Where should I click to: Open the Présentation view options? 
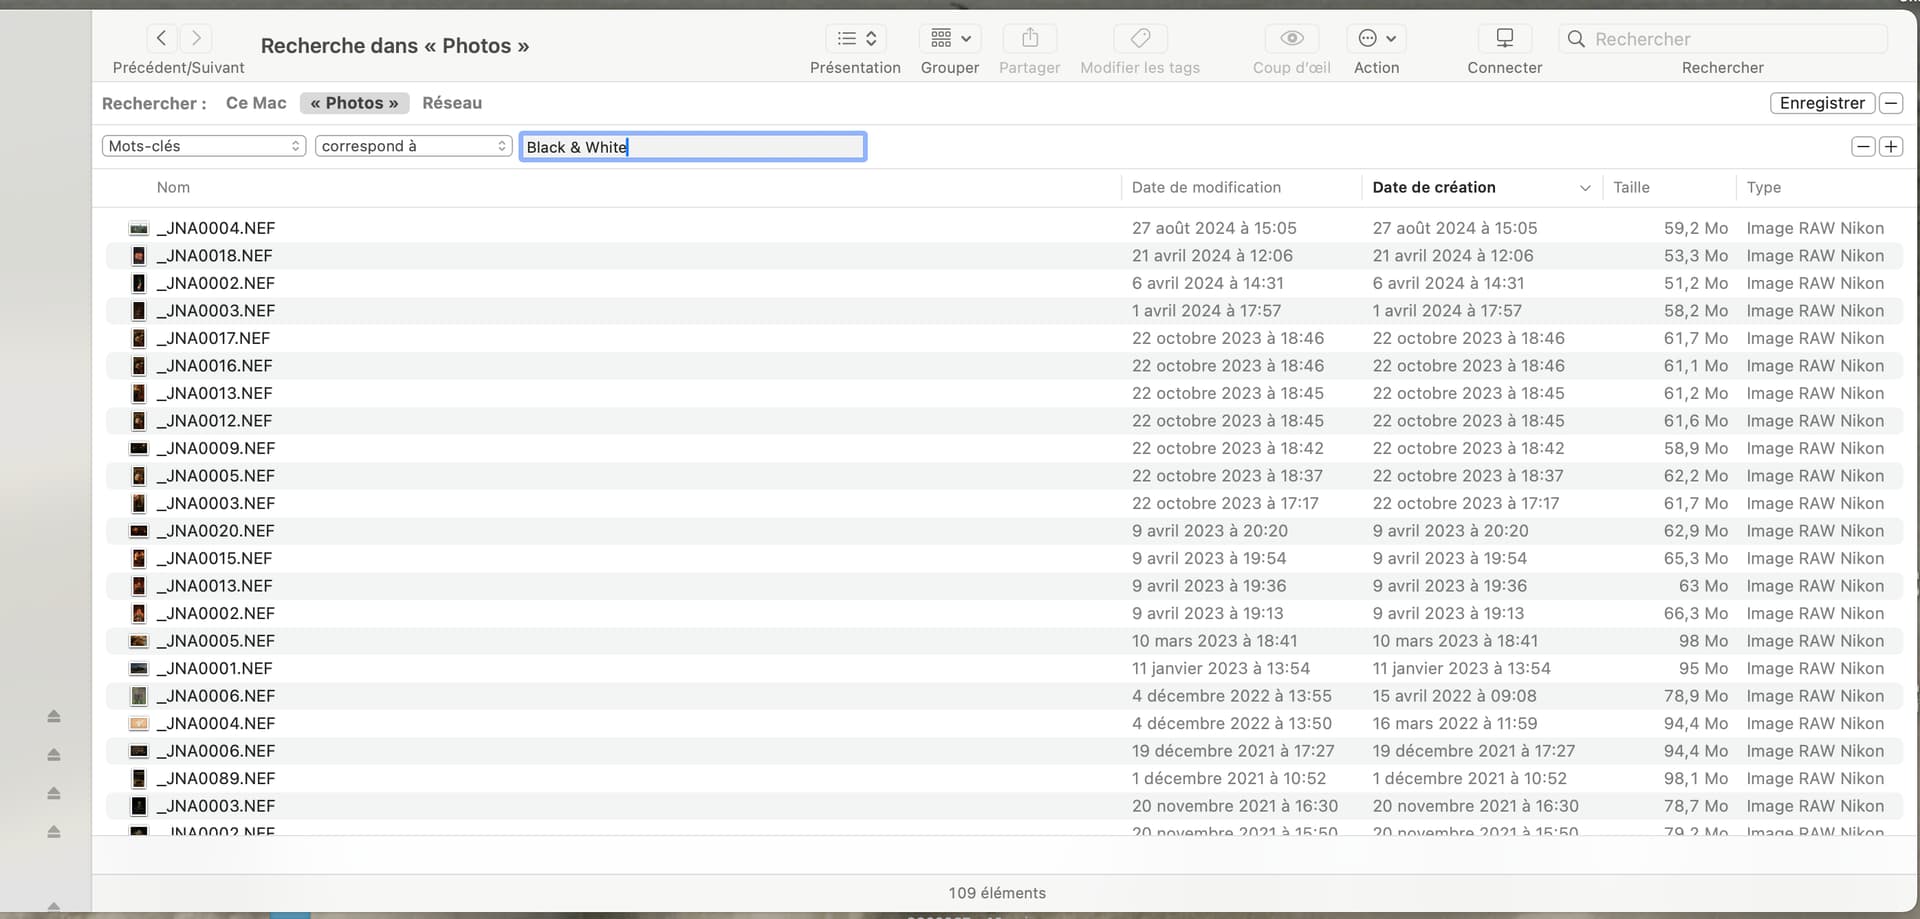point(856,38)
